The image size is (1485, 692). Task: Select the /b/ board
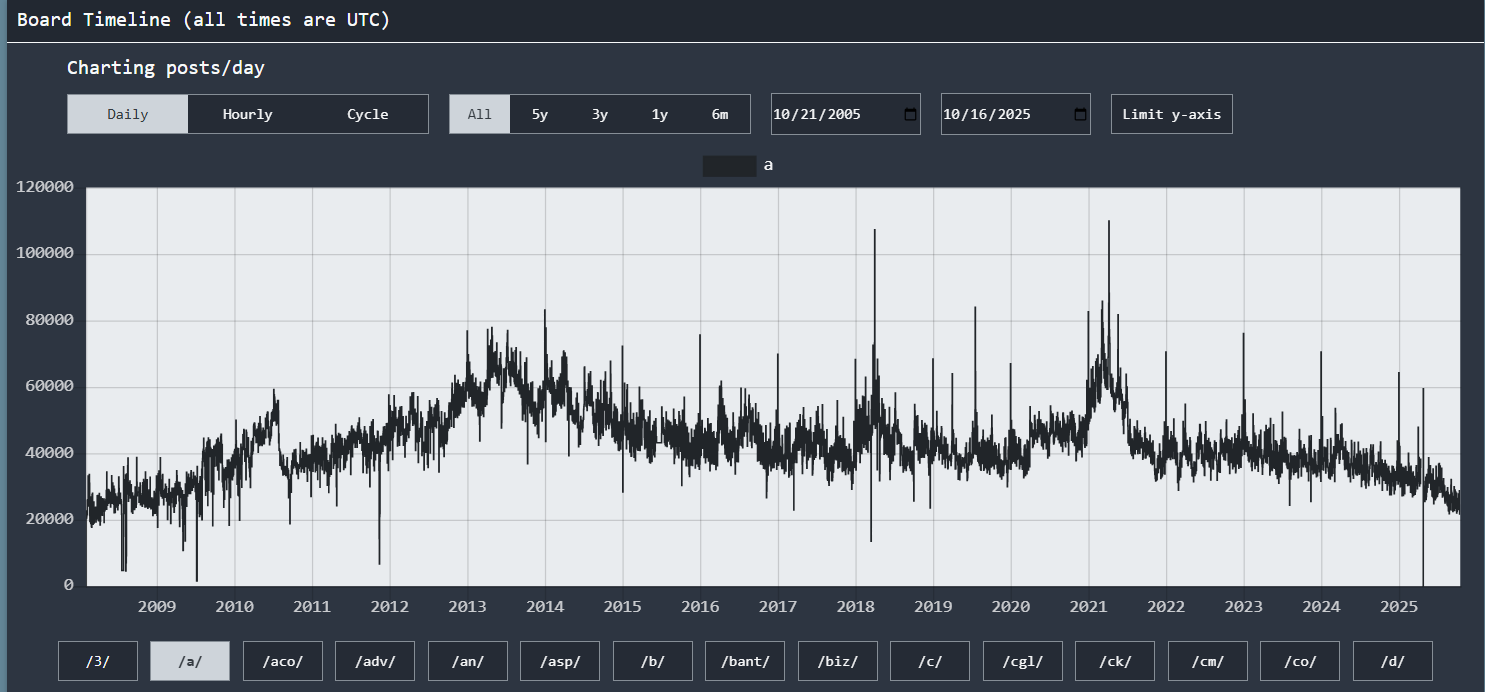[653, 661]
